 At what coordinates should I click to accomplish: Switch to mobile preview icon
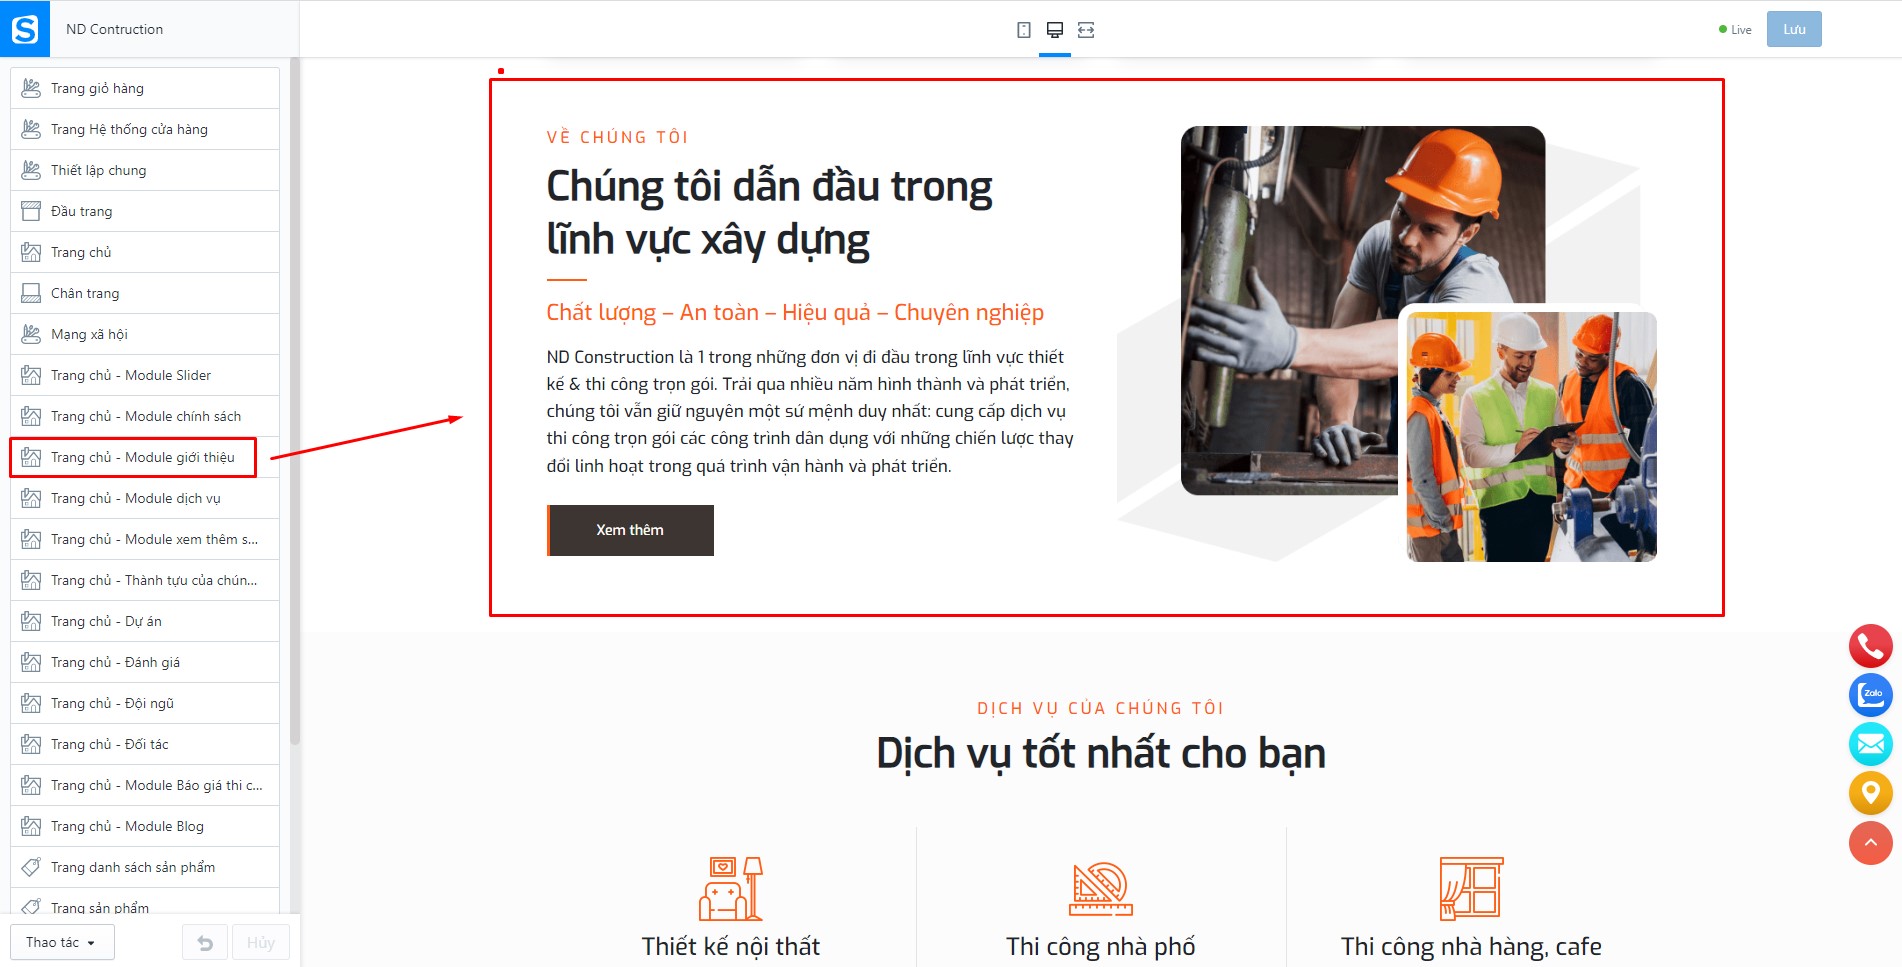1024,30
